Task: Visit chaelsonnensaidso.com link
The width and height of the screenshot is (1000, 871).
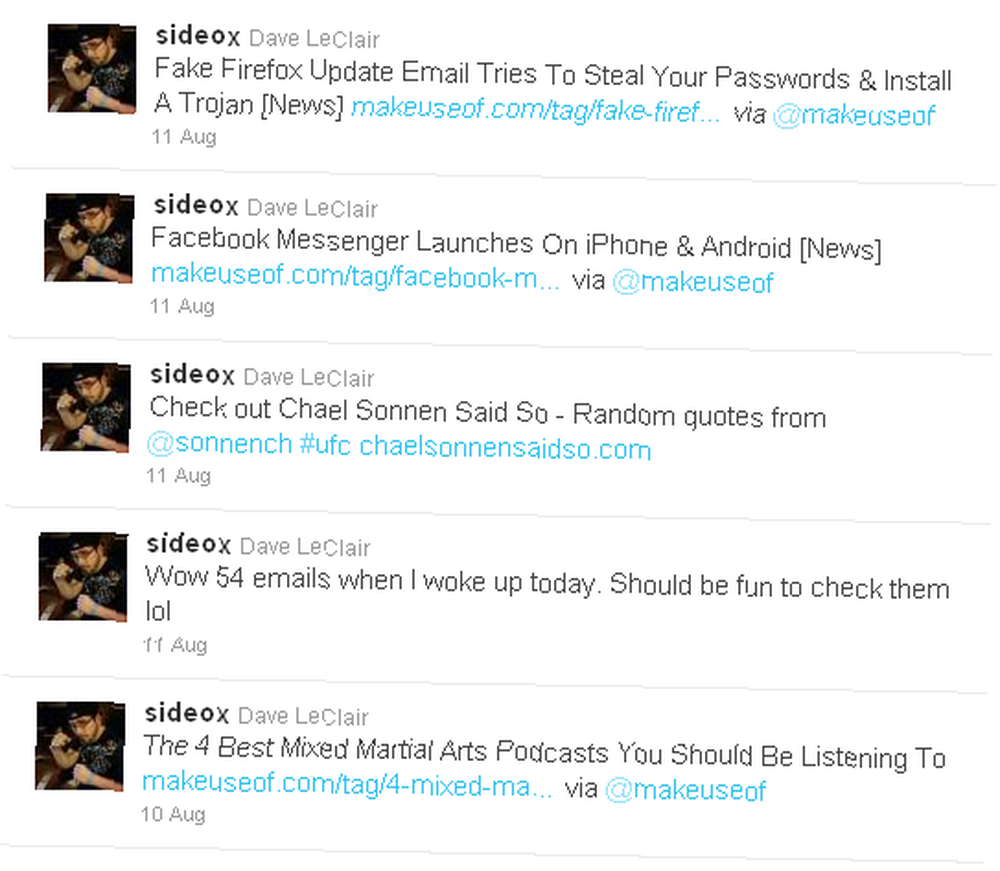Action: (505, 448)
